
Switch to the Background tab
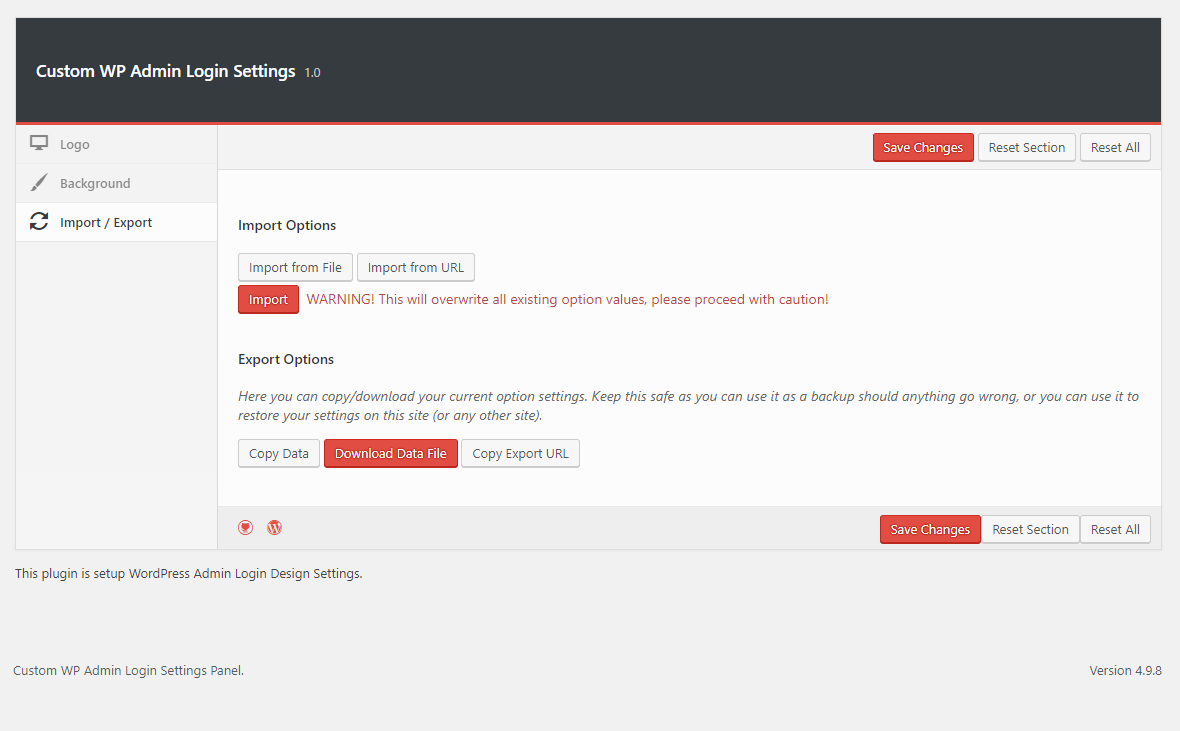[117, 184]
